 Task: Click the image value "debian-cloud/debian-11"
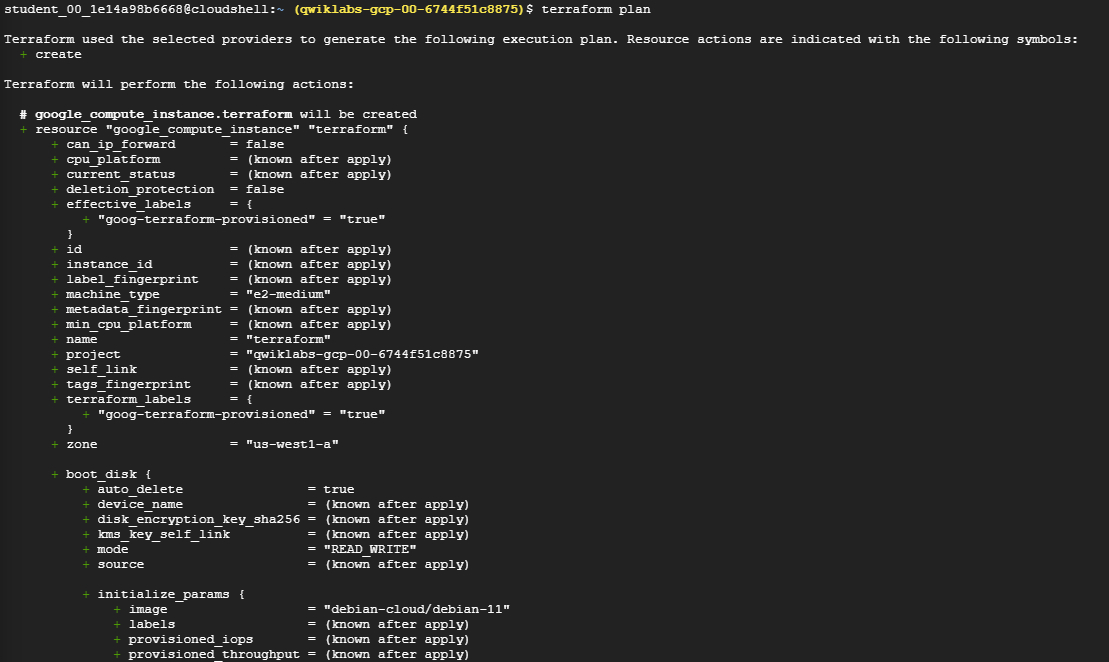coord(417,609)
